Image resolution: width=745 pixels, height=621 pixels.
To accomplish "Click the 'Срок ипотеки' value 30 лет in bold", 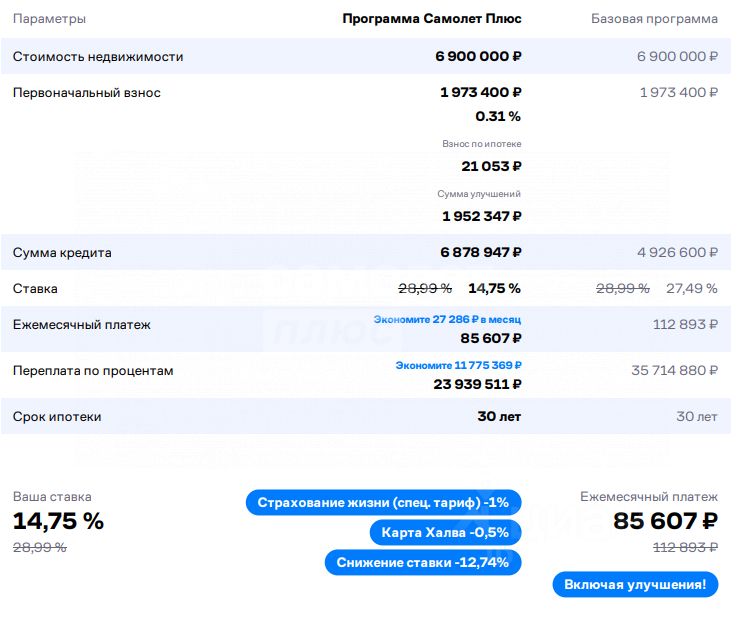I will [499, 417].
